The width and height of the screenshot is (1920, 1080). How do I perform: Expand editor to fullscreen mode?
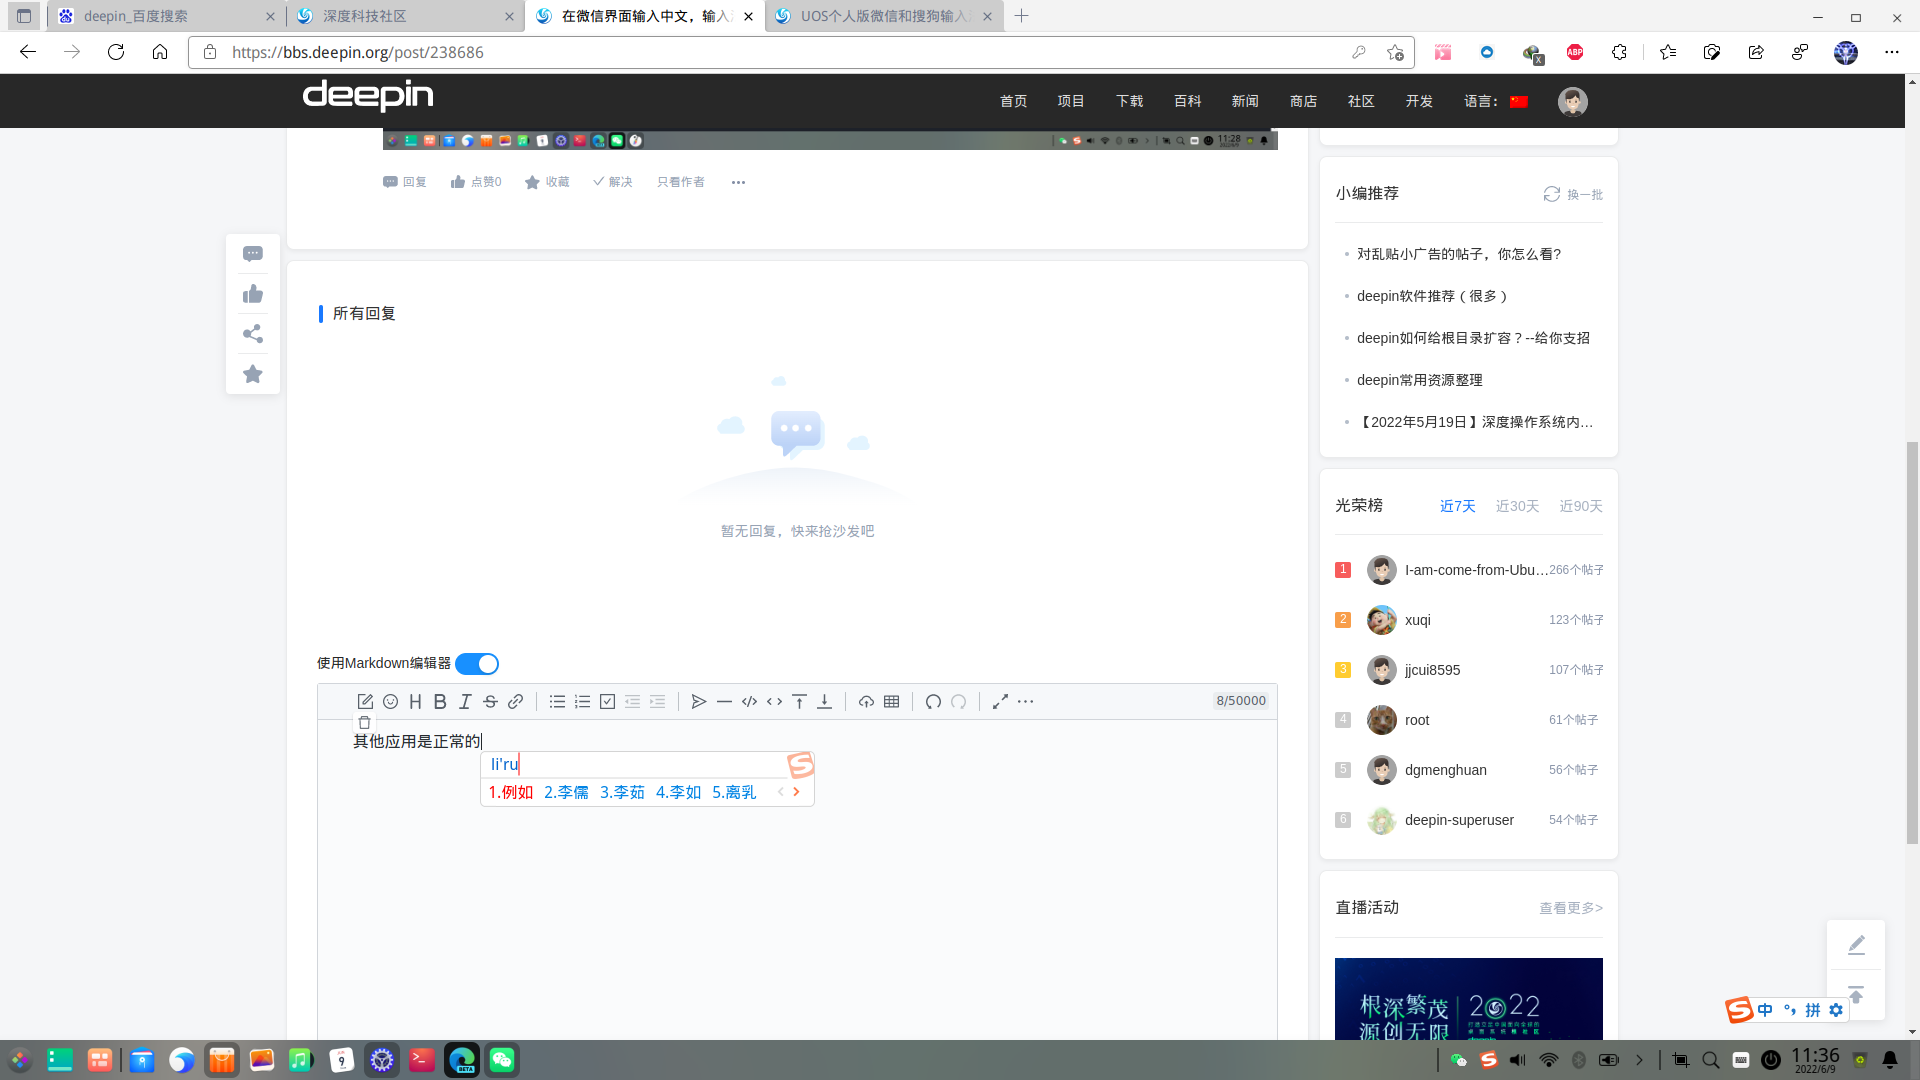[x=1000, y=702]
